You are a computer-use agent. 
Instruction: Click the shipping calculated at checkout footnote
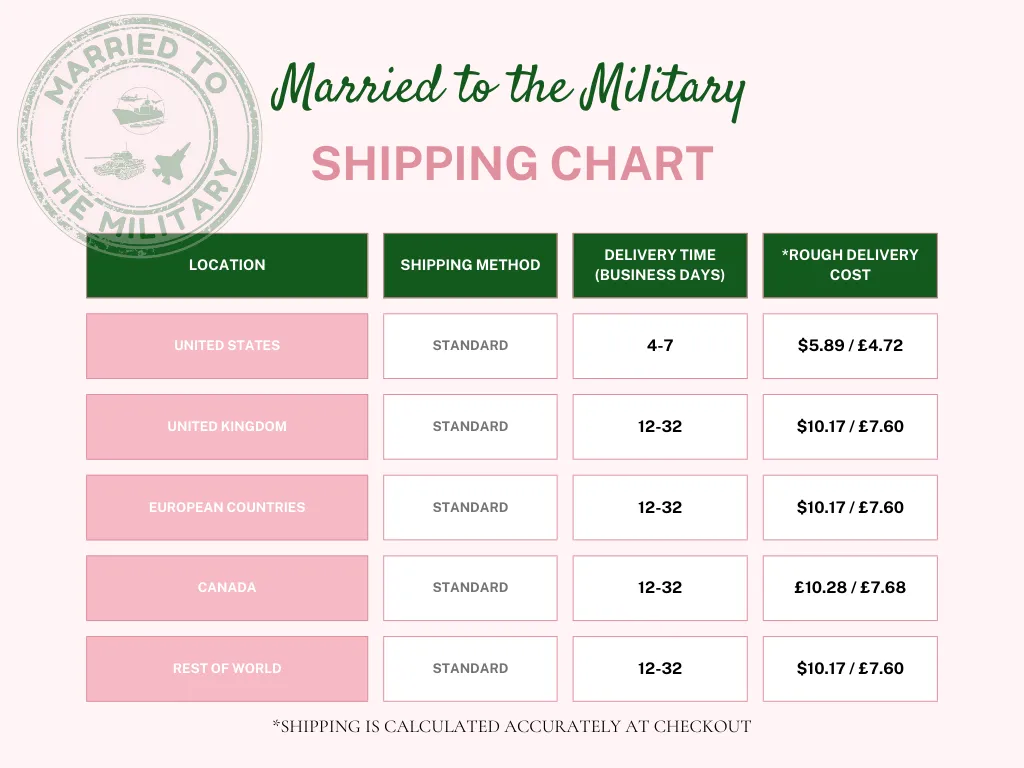(511, 727)
